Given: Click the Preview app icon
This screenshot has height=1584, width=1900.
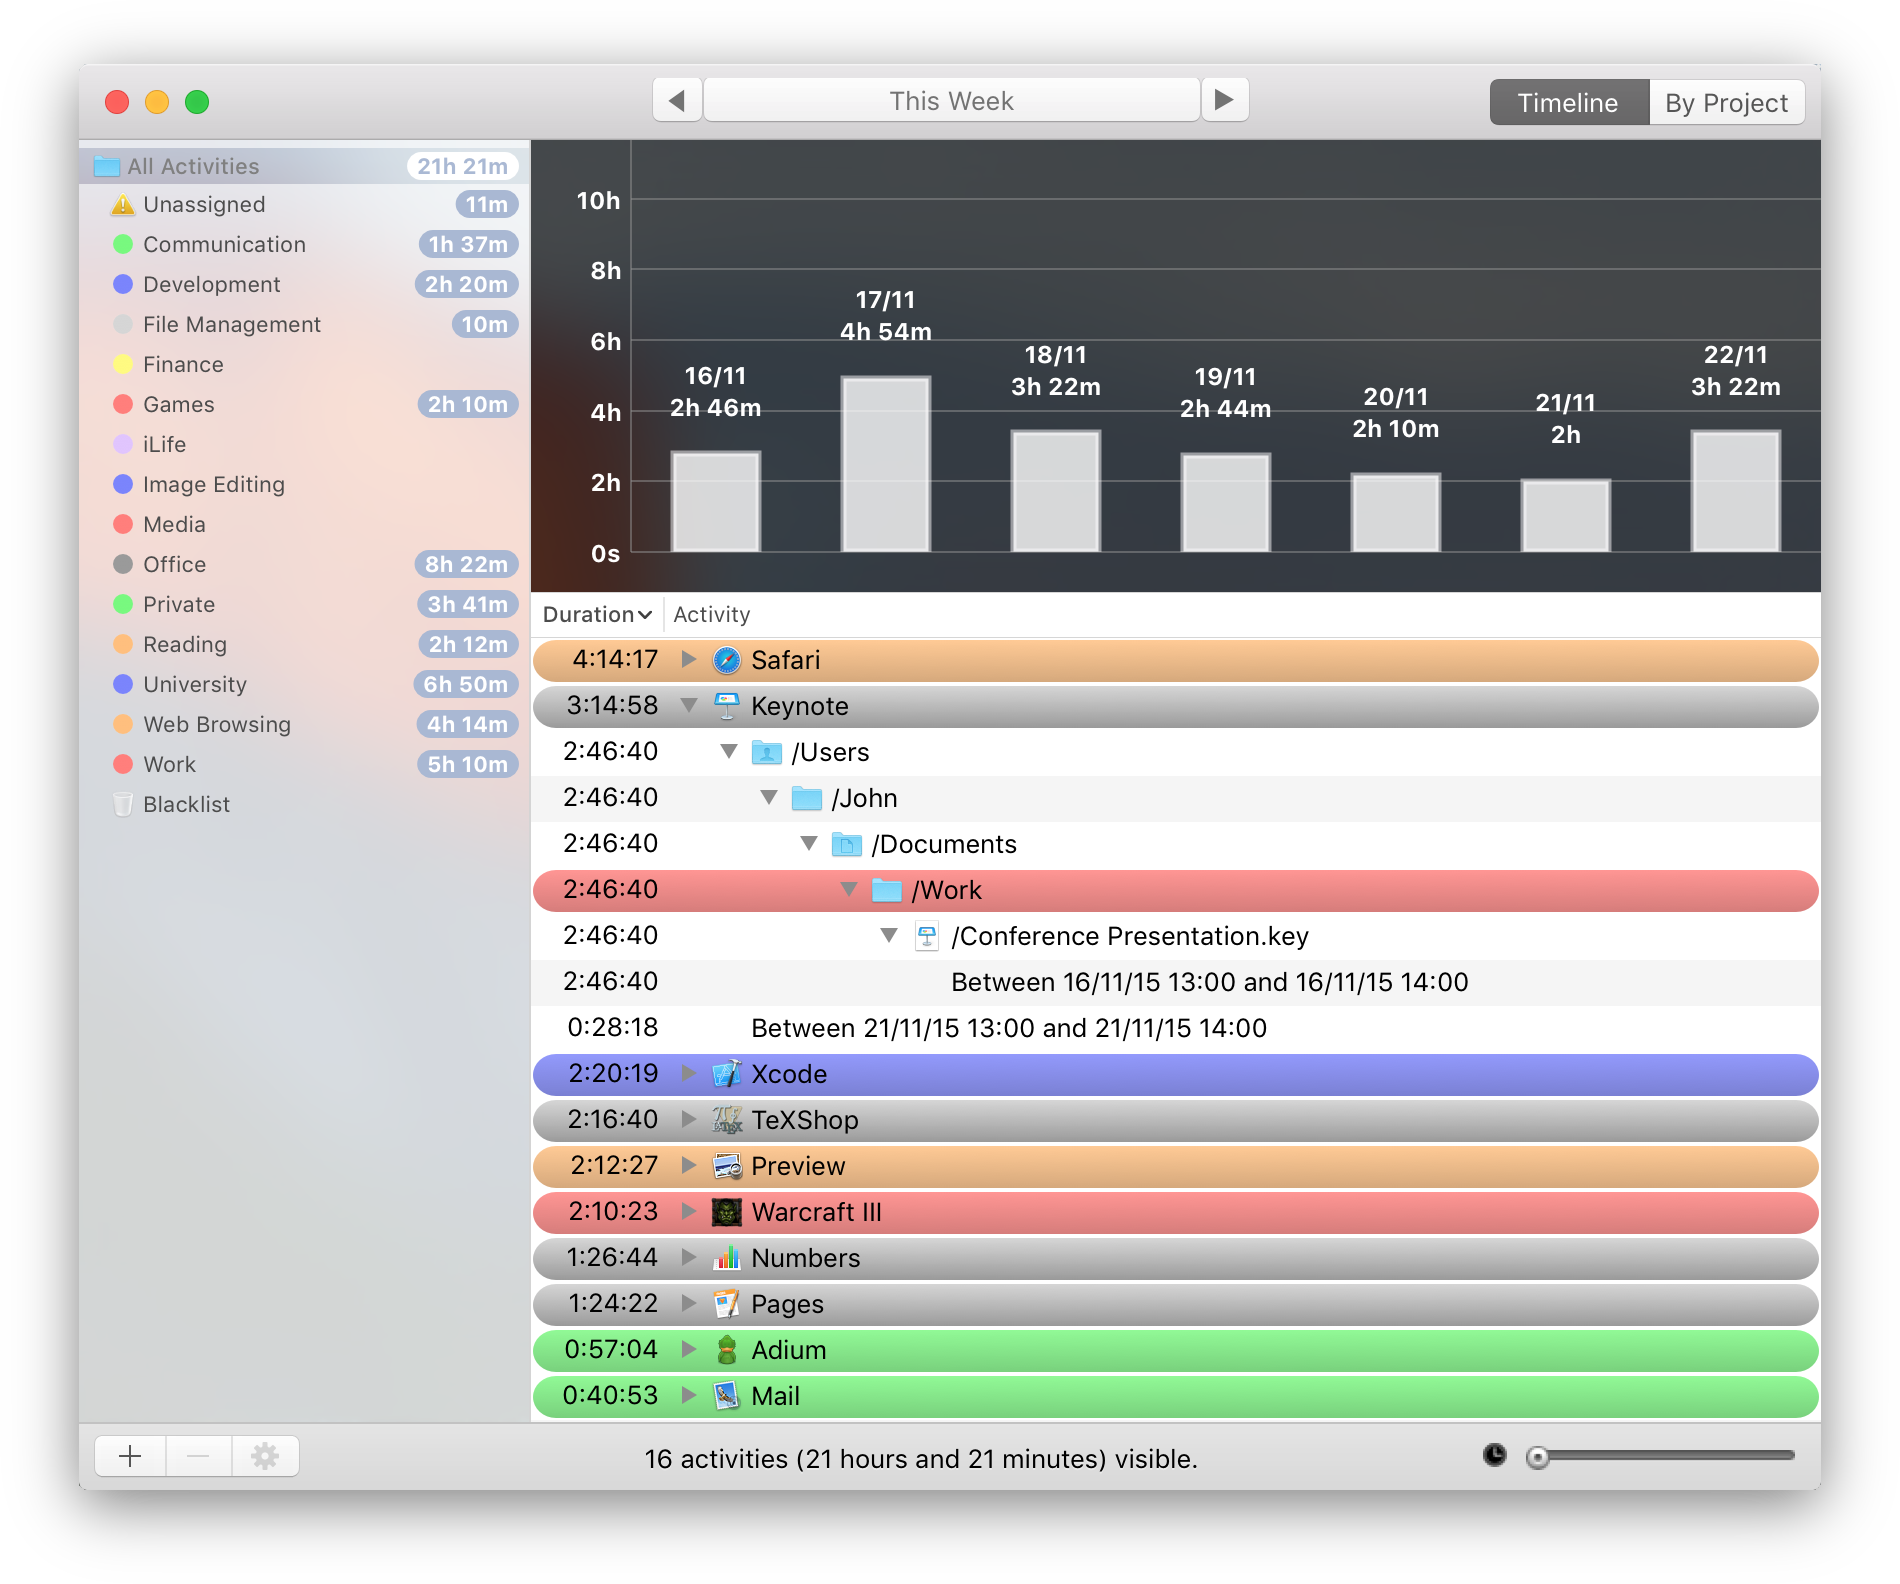Looking at the screenshot, I should pos(727,1166).
